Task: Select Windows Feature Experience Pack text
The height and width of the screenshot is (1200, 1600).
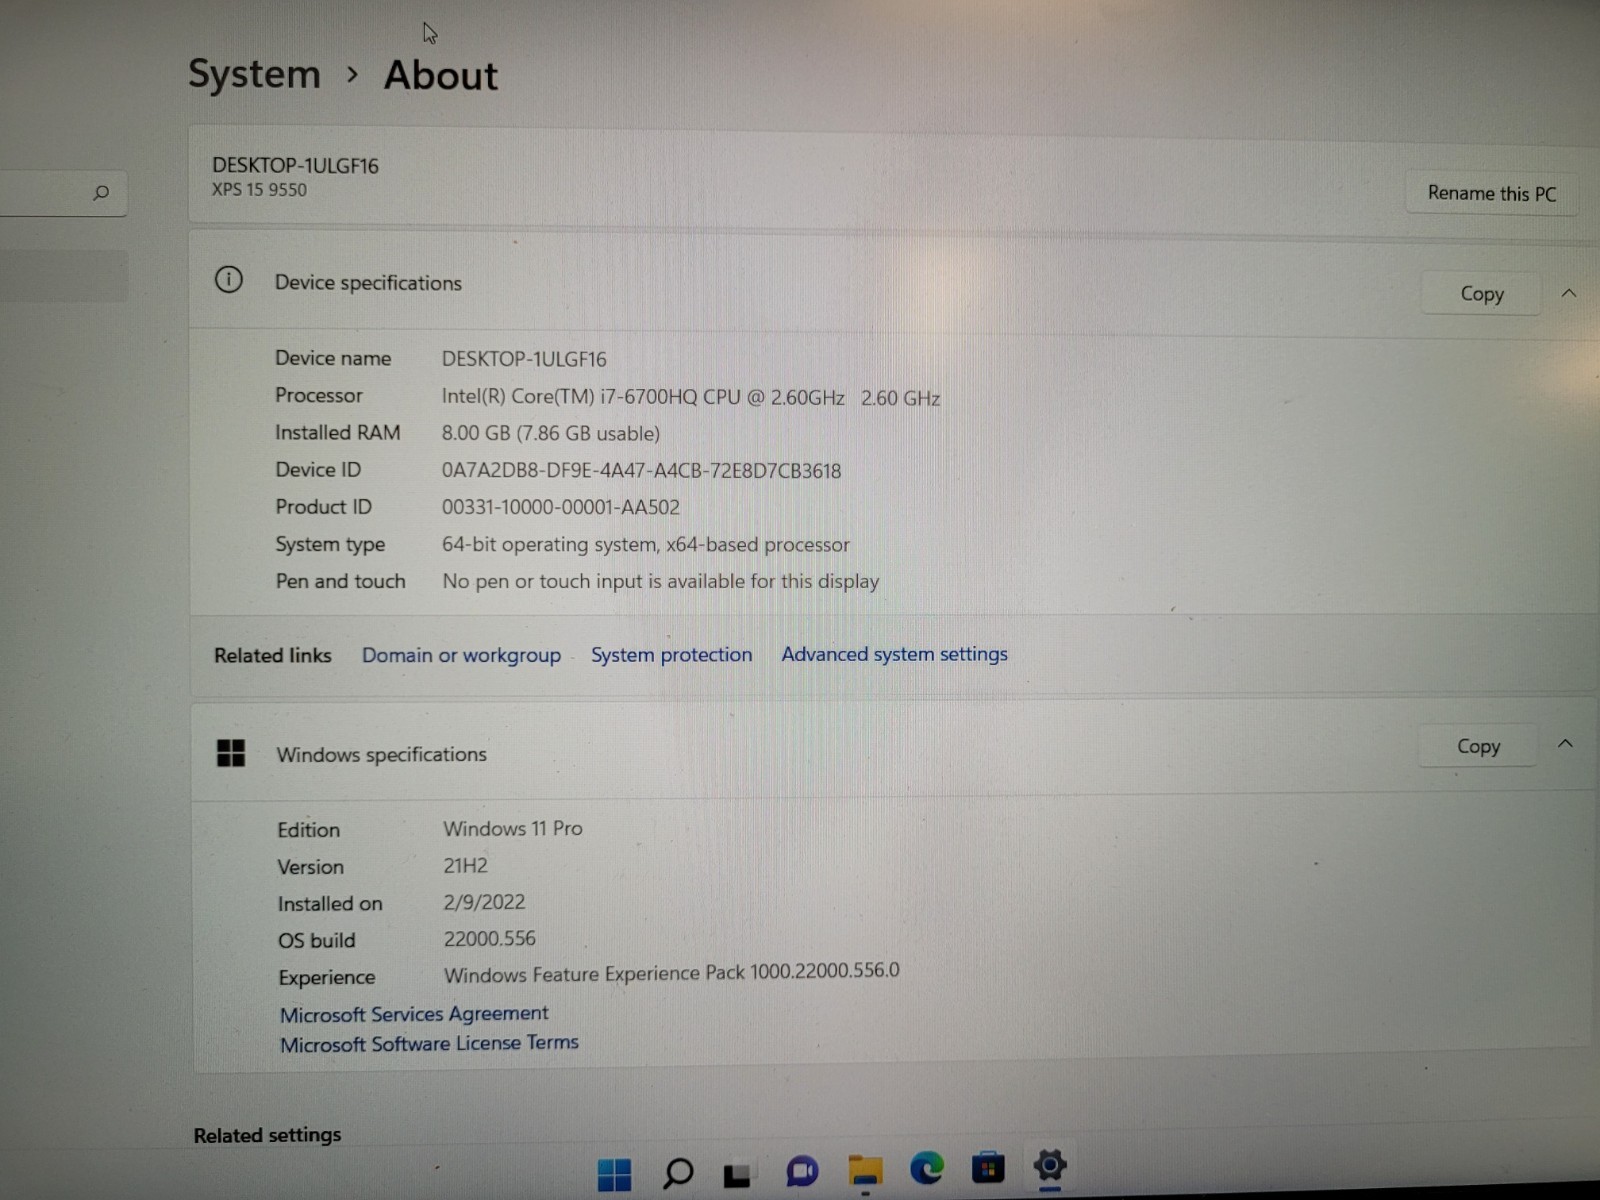Action: (671, 972)
